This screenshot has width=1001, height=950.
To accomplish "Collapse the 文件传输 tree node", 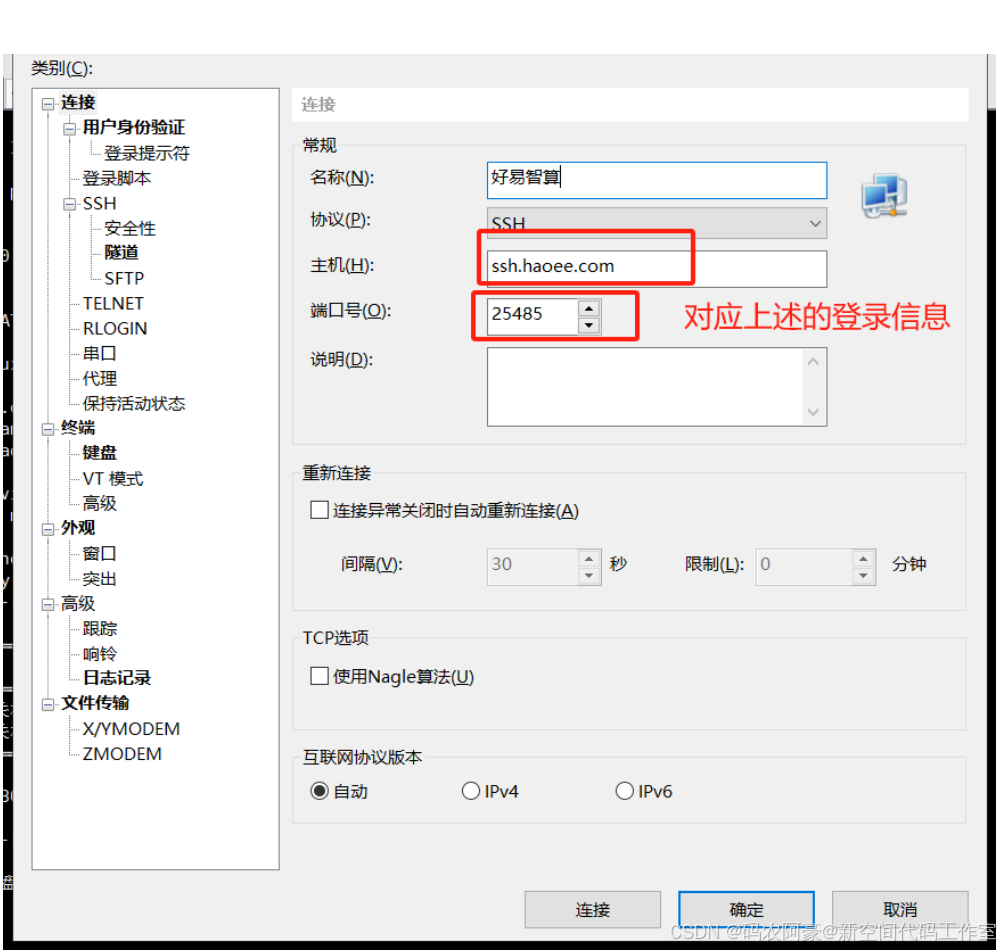I will pos(48,705).
